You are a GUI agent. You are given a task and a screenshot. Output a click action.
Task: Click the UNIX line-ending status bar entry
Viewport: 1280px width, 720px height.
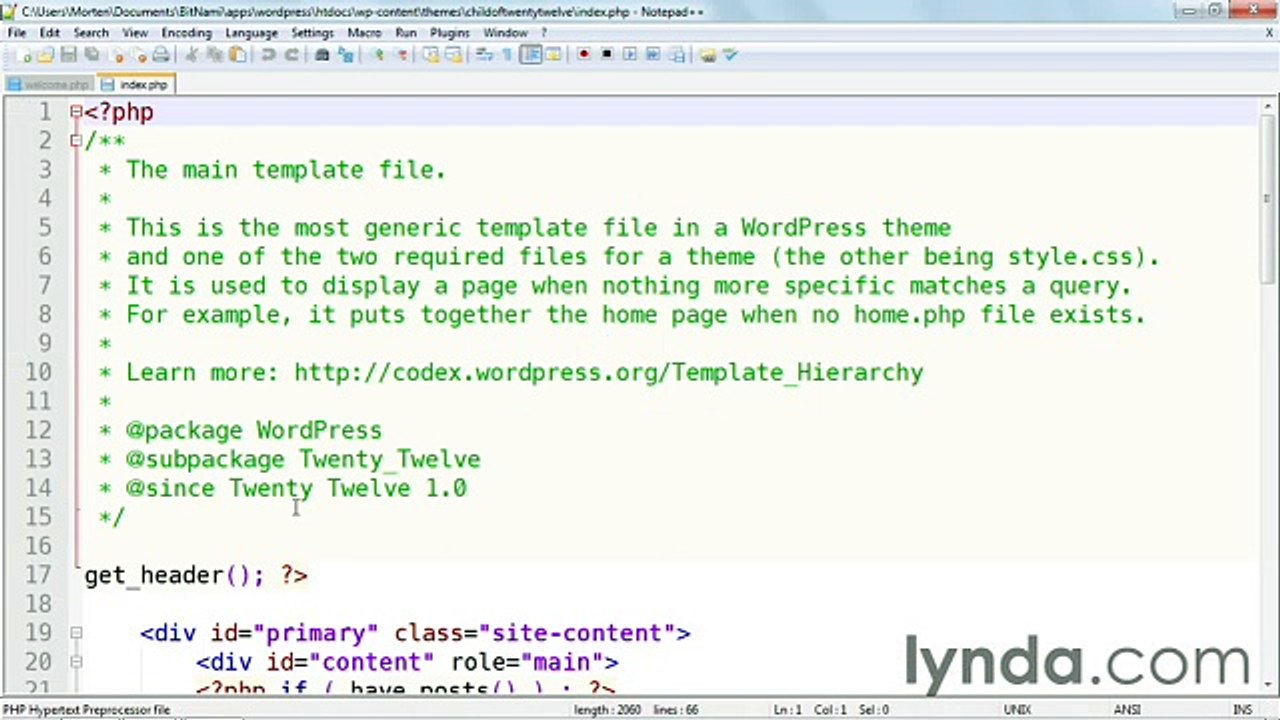point(1018,710)
